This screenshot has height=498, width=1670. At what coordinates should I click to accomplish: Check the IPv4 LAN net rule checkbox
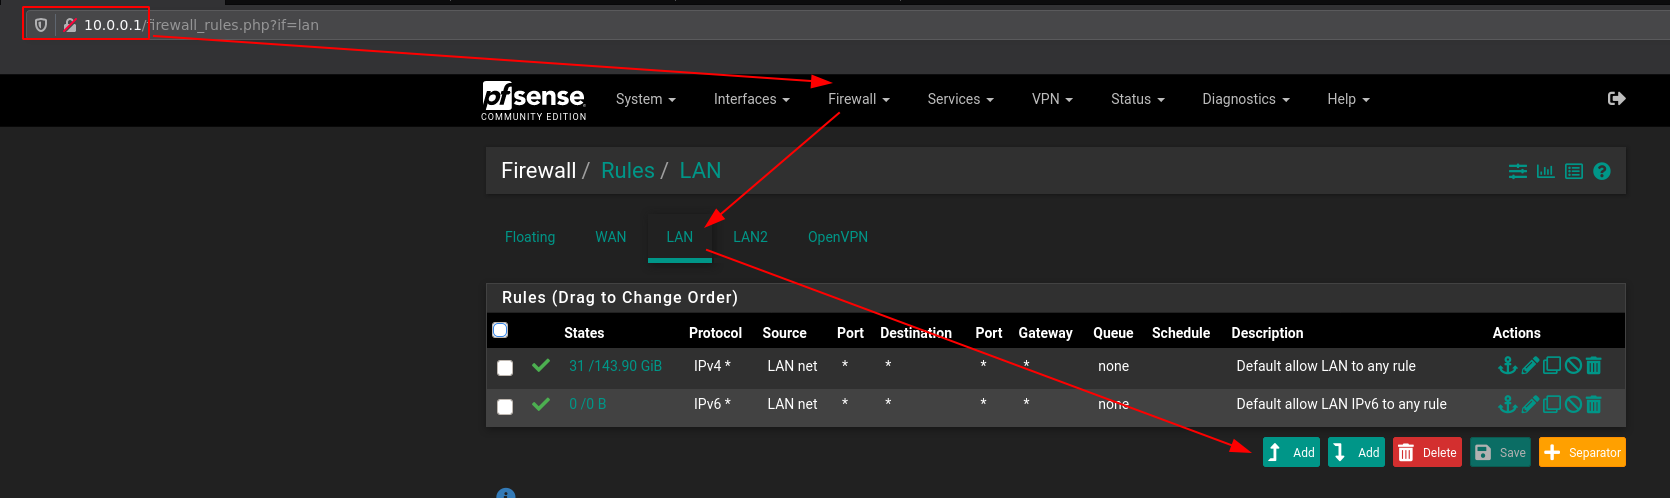tap(505, 368)
